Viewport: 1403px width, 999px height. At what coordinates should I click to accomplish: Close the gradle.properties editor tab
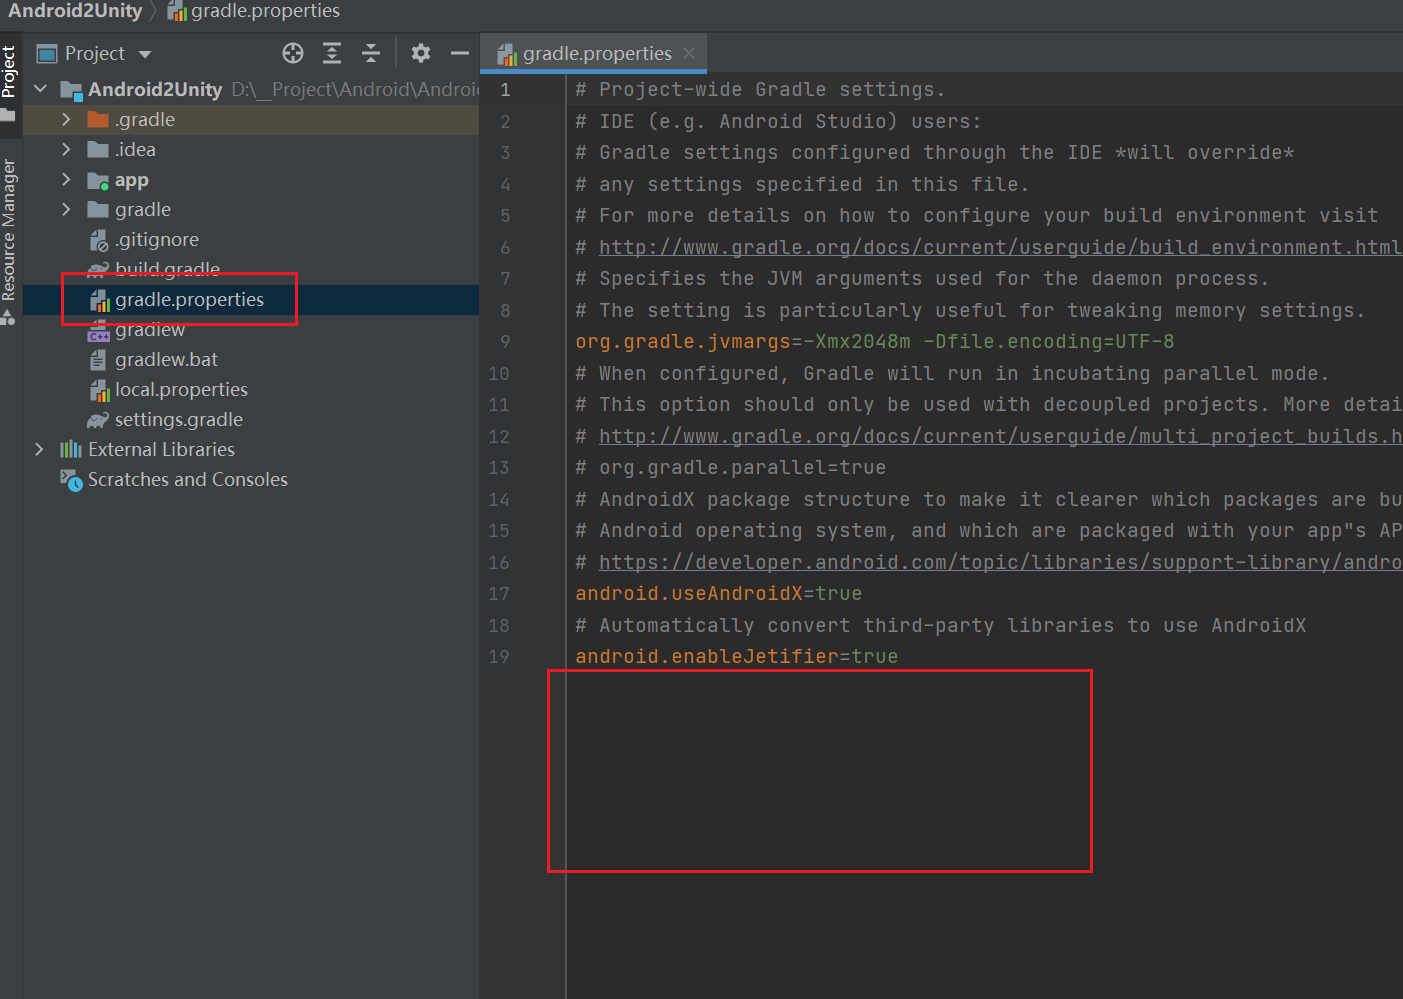pyautogui.click(x=689, y=53)
